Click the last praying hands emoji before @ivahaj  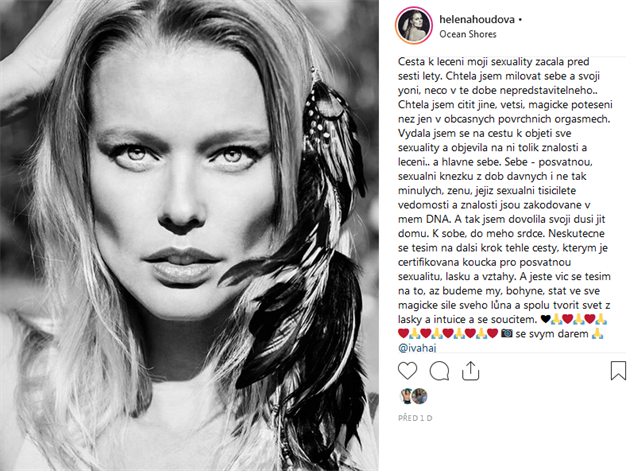coord(597,333)
